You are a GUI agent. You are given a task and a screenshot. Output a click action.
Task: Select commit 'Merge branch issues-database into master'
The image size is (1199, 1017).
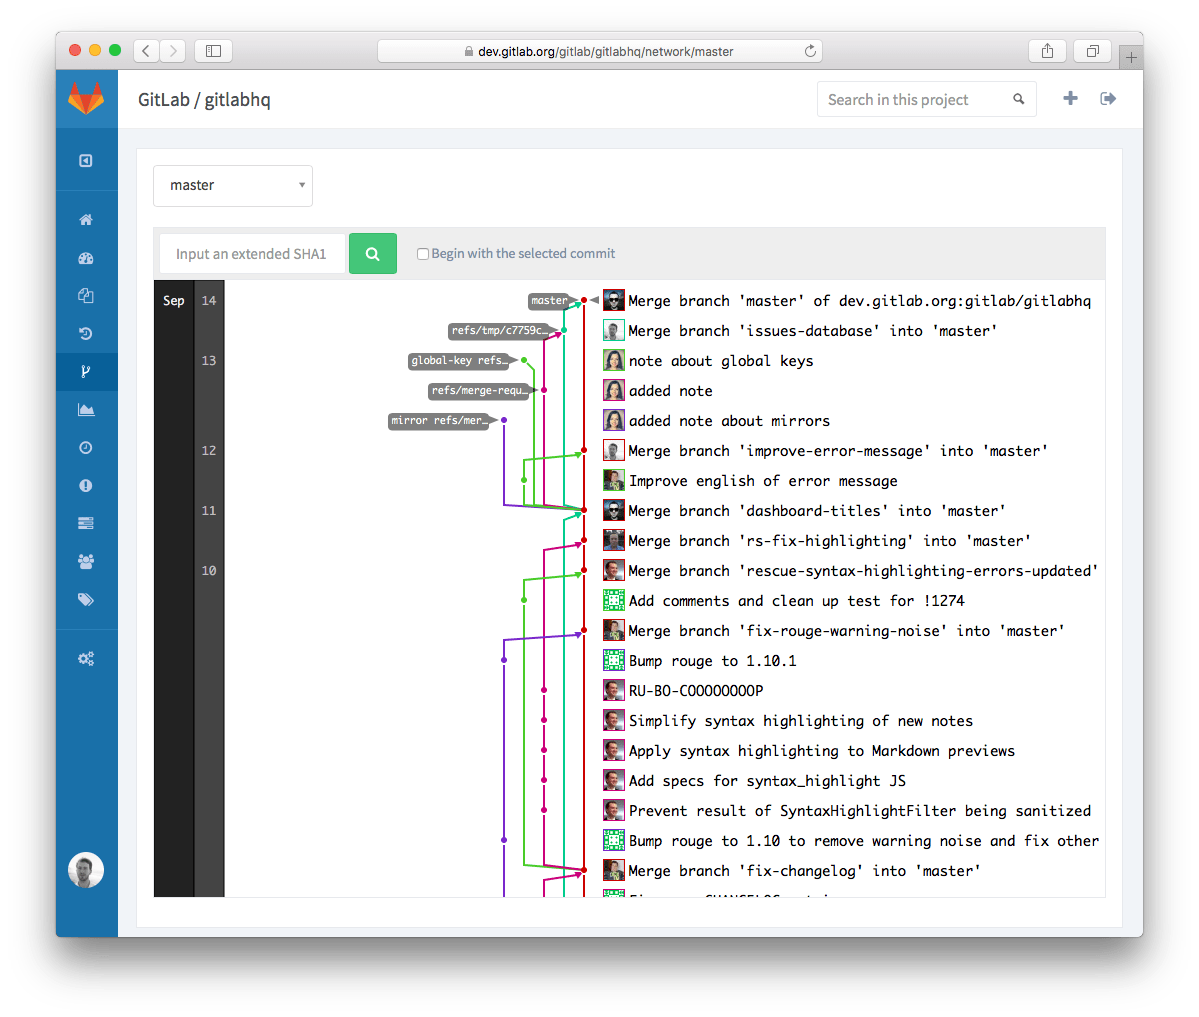click(x=812, y=331)
